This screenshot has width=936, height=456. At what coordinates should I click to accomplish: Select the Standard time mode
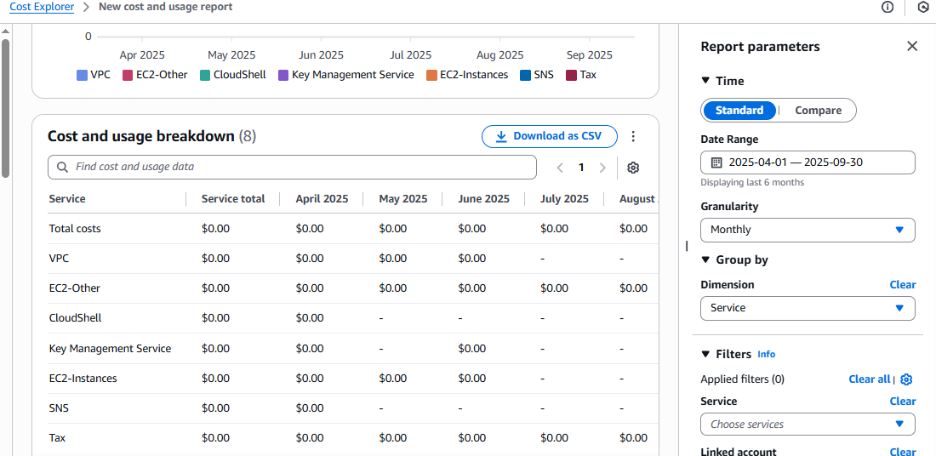[x=740, y=110]
